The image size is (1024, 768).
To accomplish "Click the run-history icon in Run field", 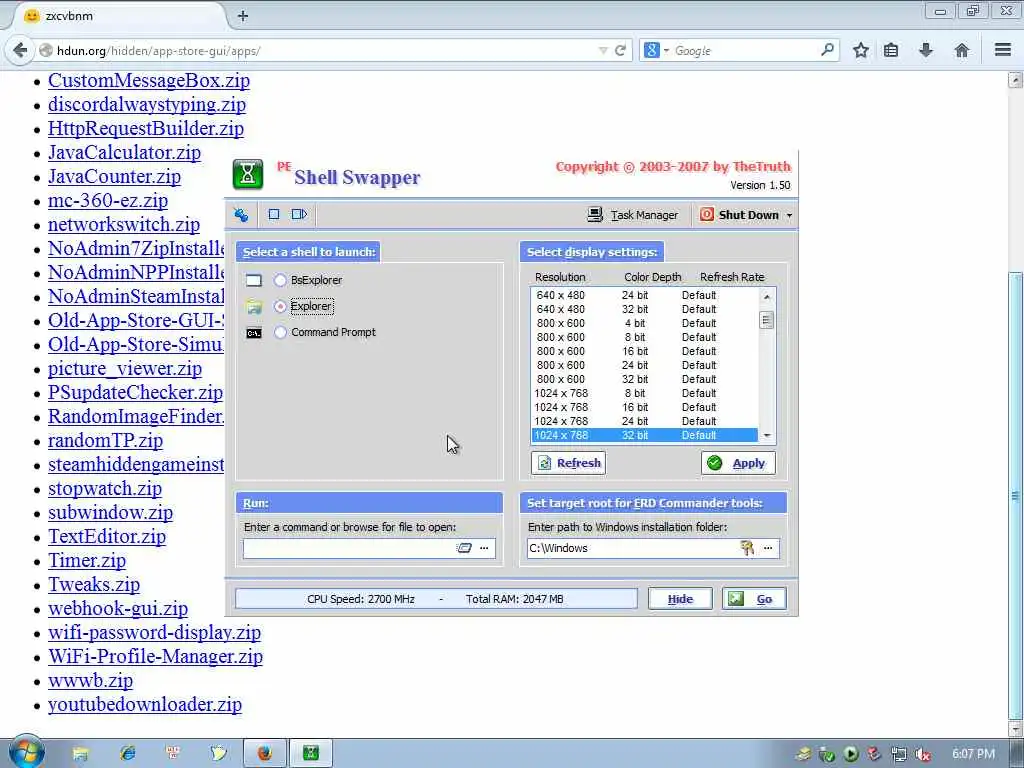I will 464,548.
